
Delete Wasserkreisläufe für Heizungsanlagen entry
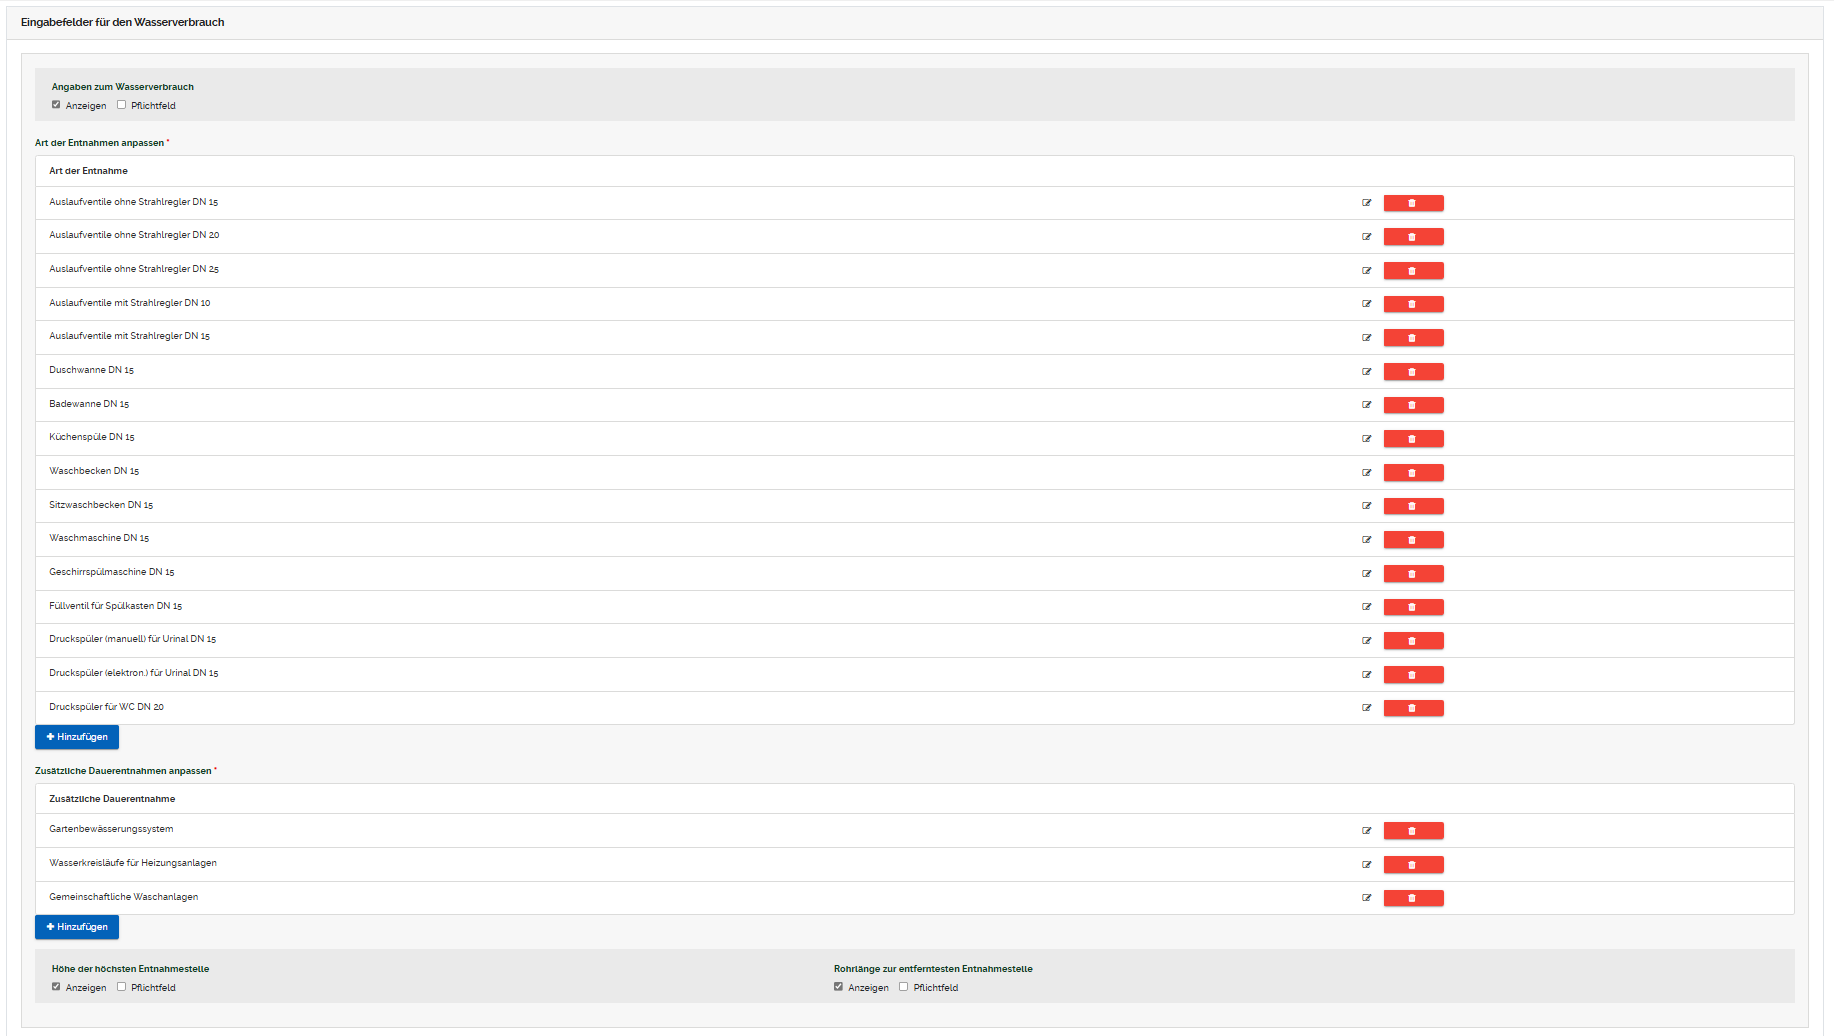[1412, 865]
